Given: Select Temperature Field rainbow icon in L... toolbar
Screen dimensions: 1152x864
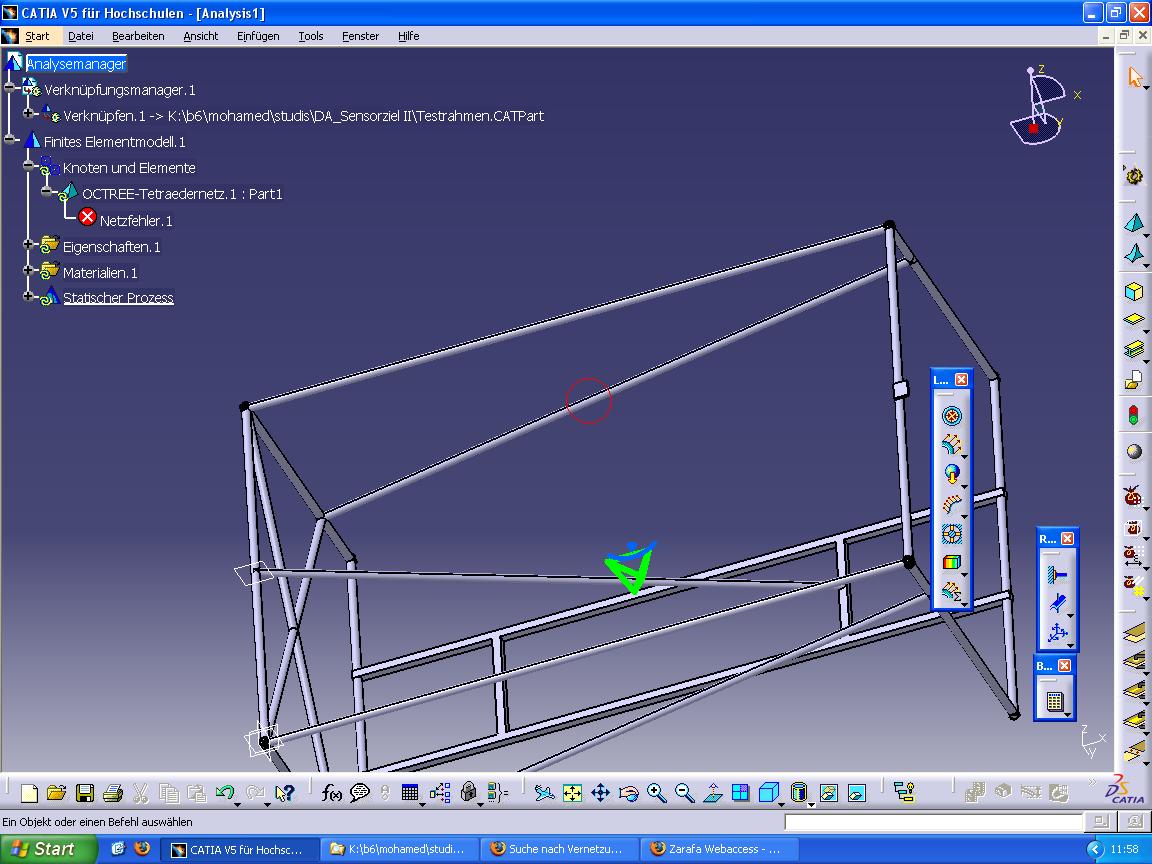Looking at the screenshot, I should [951, 563].
